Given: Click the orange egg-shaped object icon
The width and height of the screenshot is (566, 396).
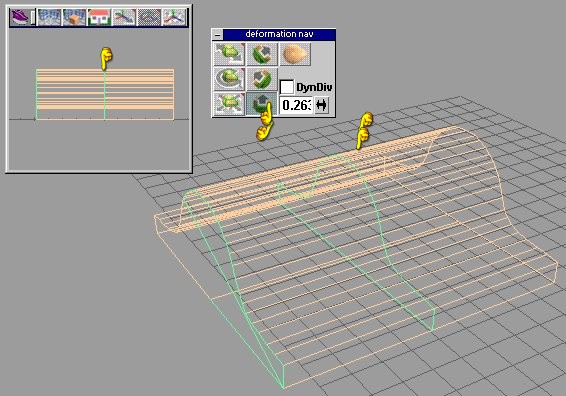Looking at the screenshot, I should click(295, 54).
